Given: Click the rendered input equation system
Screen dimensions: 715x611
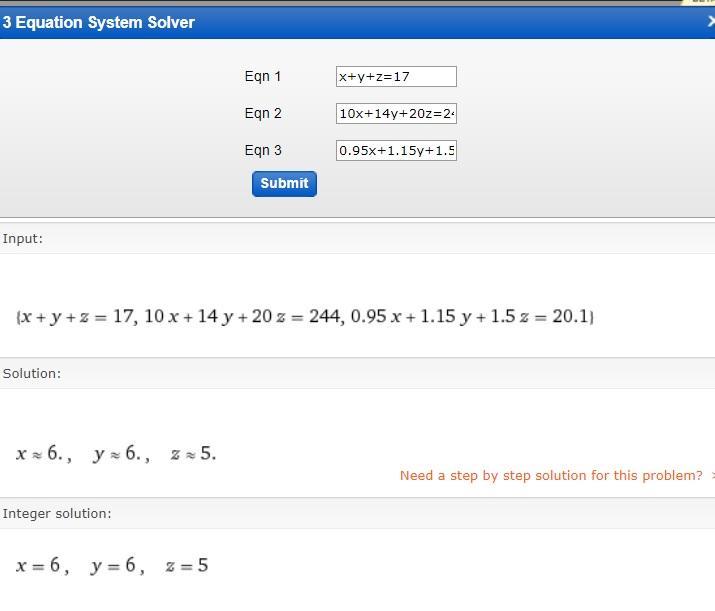Looking at the screenshot, I should pos(305,317).
